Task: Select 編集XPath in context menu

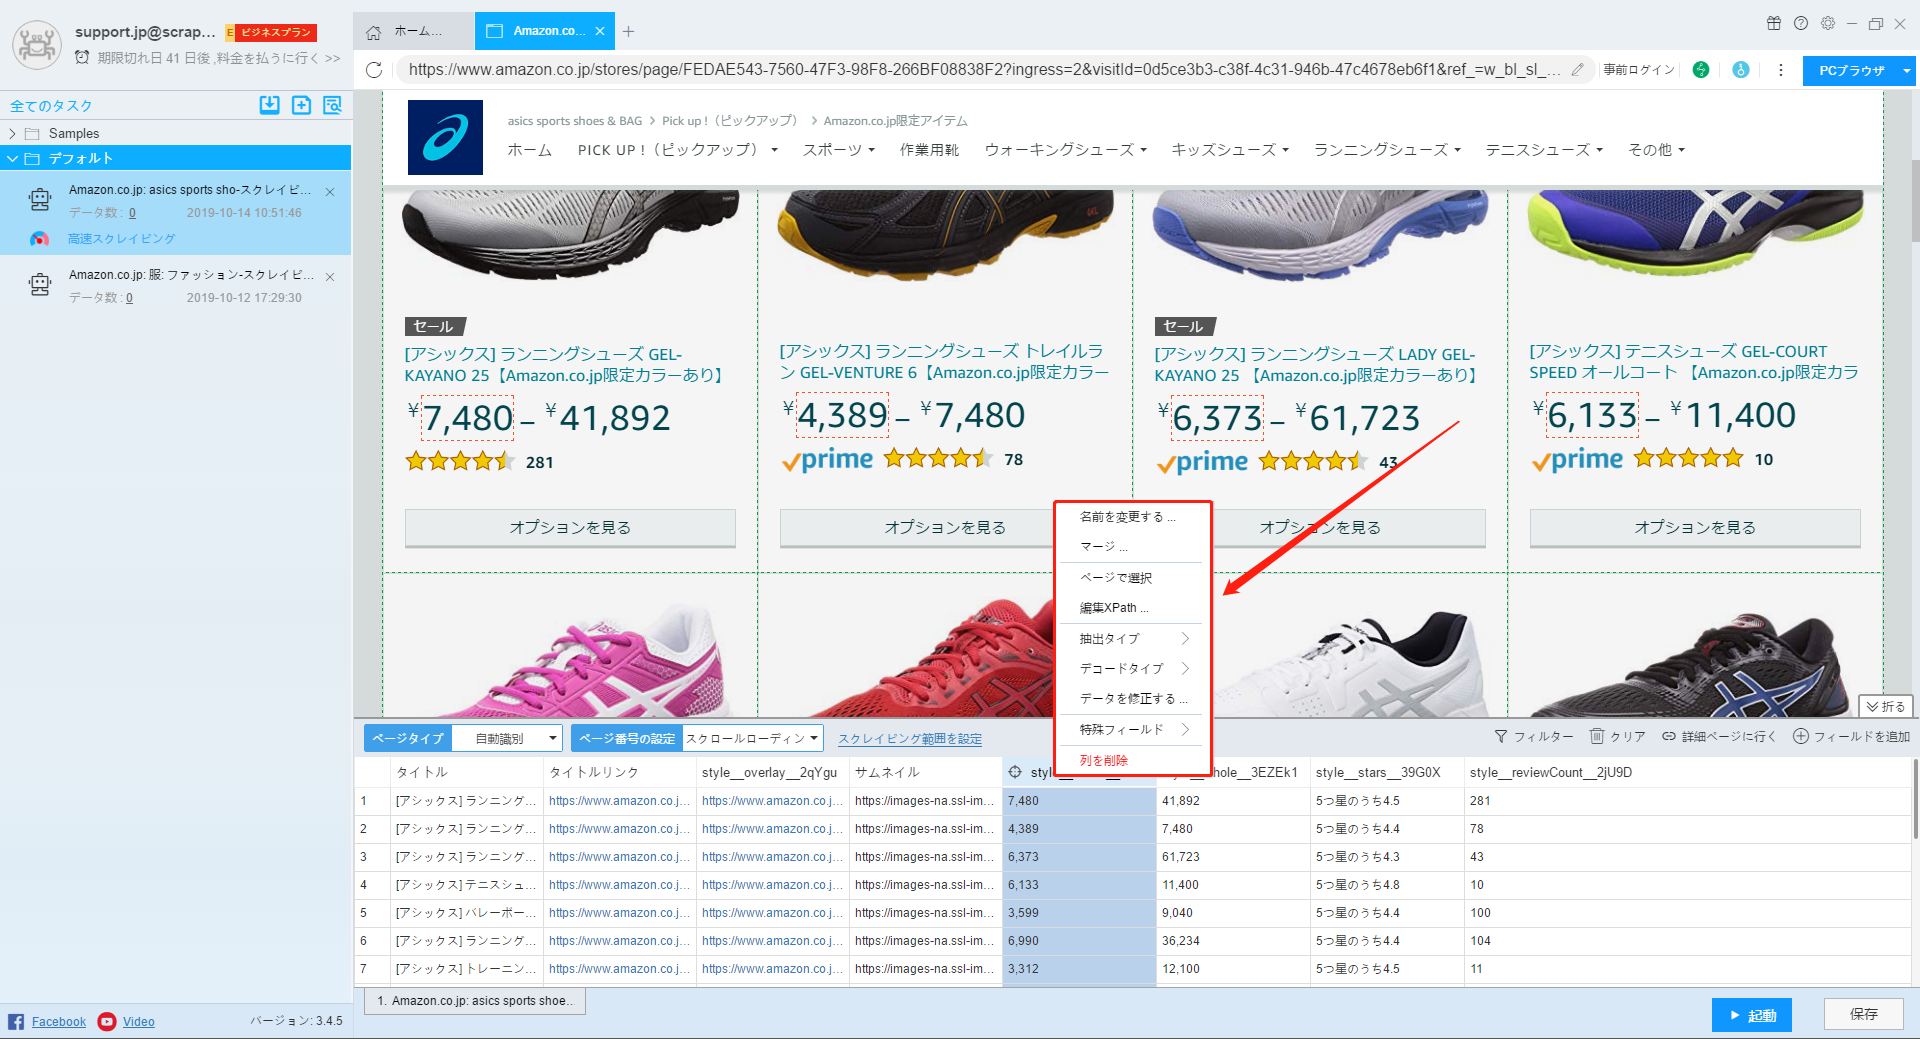Action: pos(1133,607)
